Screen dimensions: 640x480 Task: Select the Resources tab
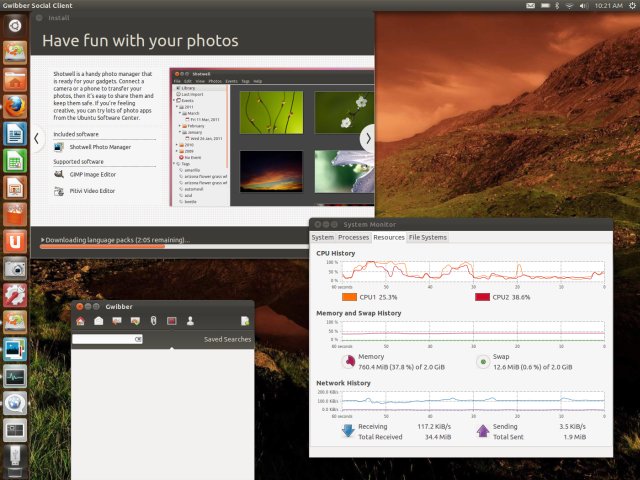(x=389, y=237)
